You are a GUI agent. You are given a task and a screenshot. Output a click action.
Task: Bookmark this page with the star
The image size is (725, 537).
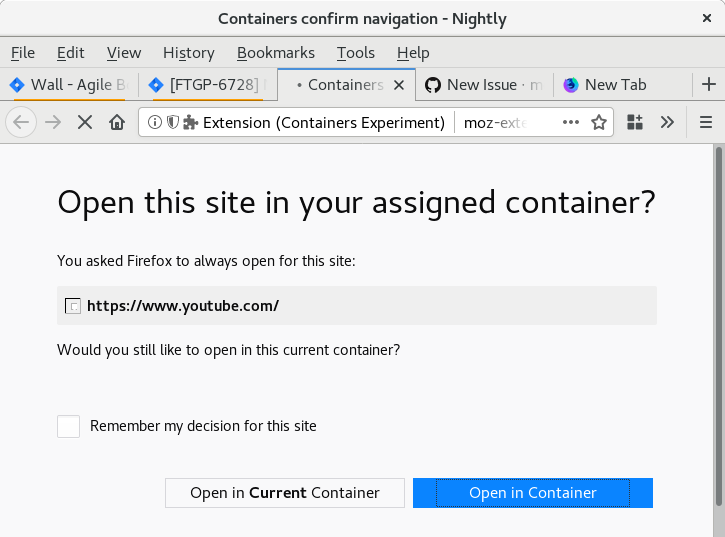point(599,122)
